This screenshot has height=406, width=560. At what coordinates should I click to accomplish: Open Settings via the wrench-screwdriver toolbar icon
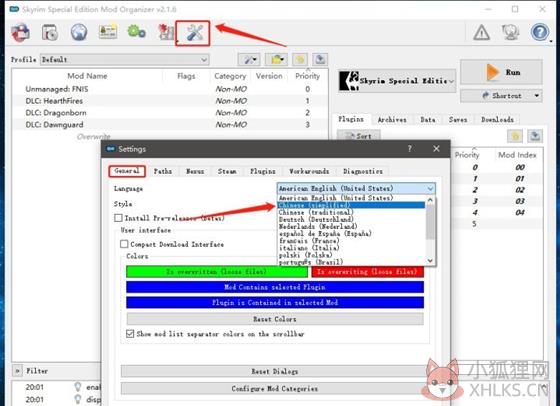[192, 33]
